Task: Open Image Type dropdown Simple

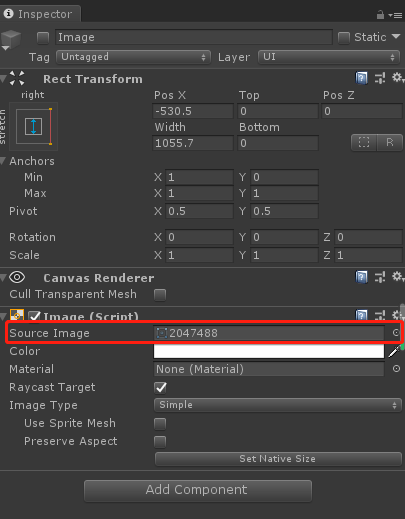Action: pos(278,405)
